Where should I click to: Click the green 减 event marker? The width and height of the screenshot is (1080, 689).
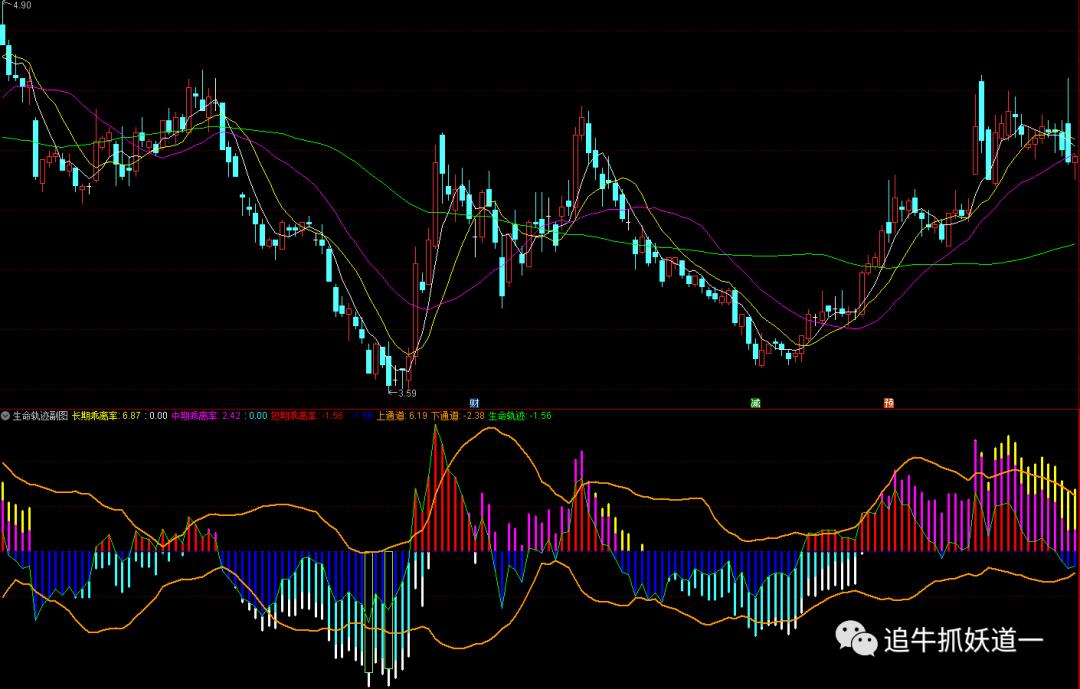(756, 403)
